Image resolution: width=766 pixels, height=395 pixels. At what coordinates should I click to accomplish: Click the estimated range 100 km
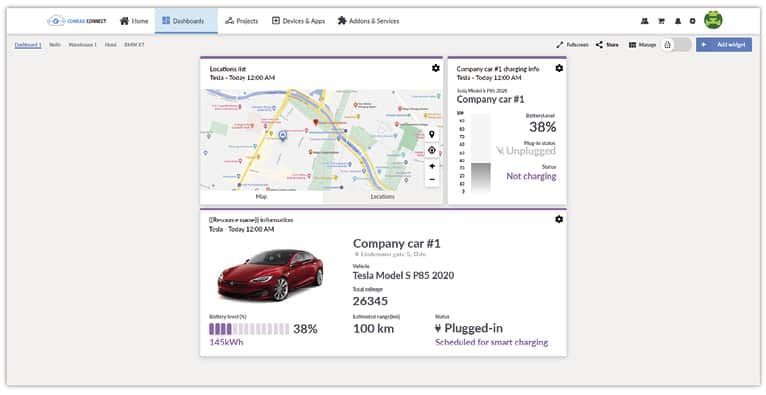374,329
